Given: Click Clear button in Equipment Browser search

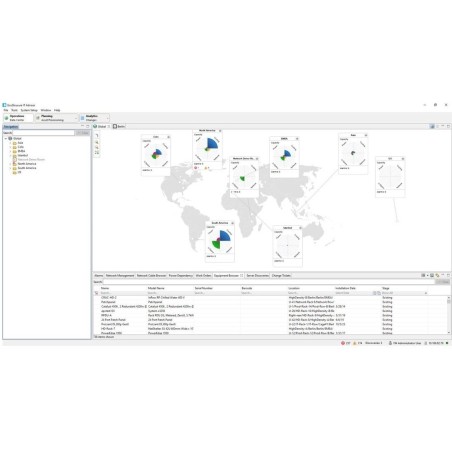Looking at the screenshot, I should (443, 282).
